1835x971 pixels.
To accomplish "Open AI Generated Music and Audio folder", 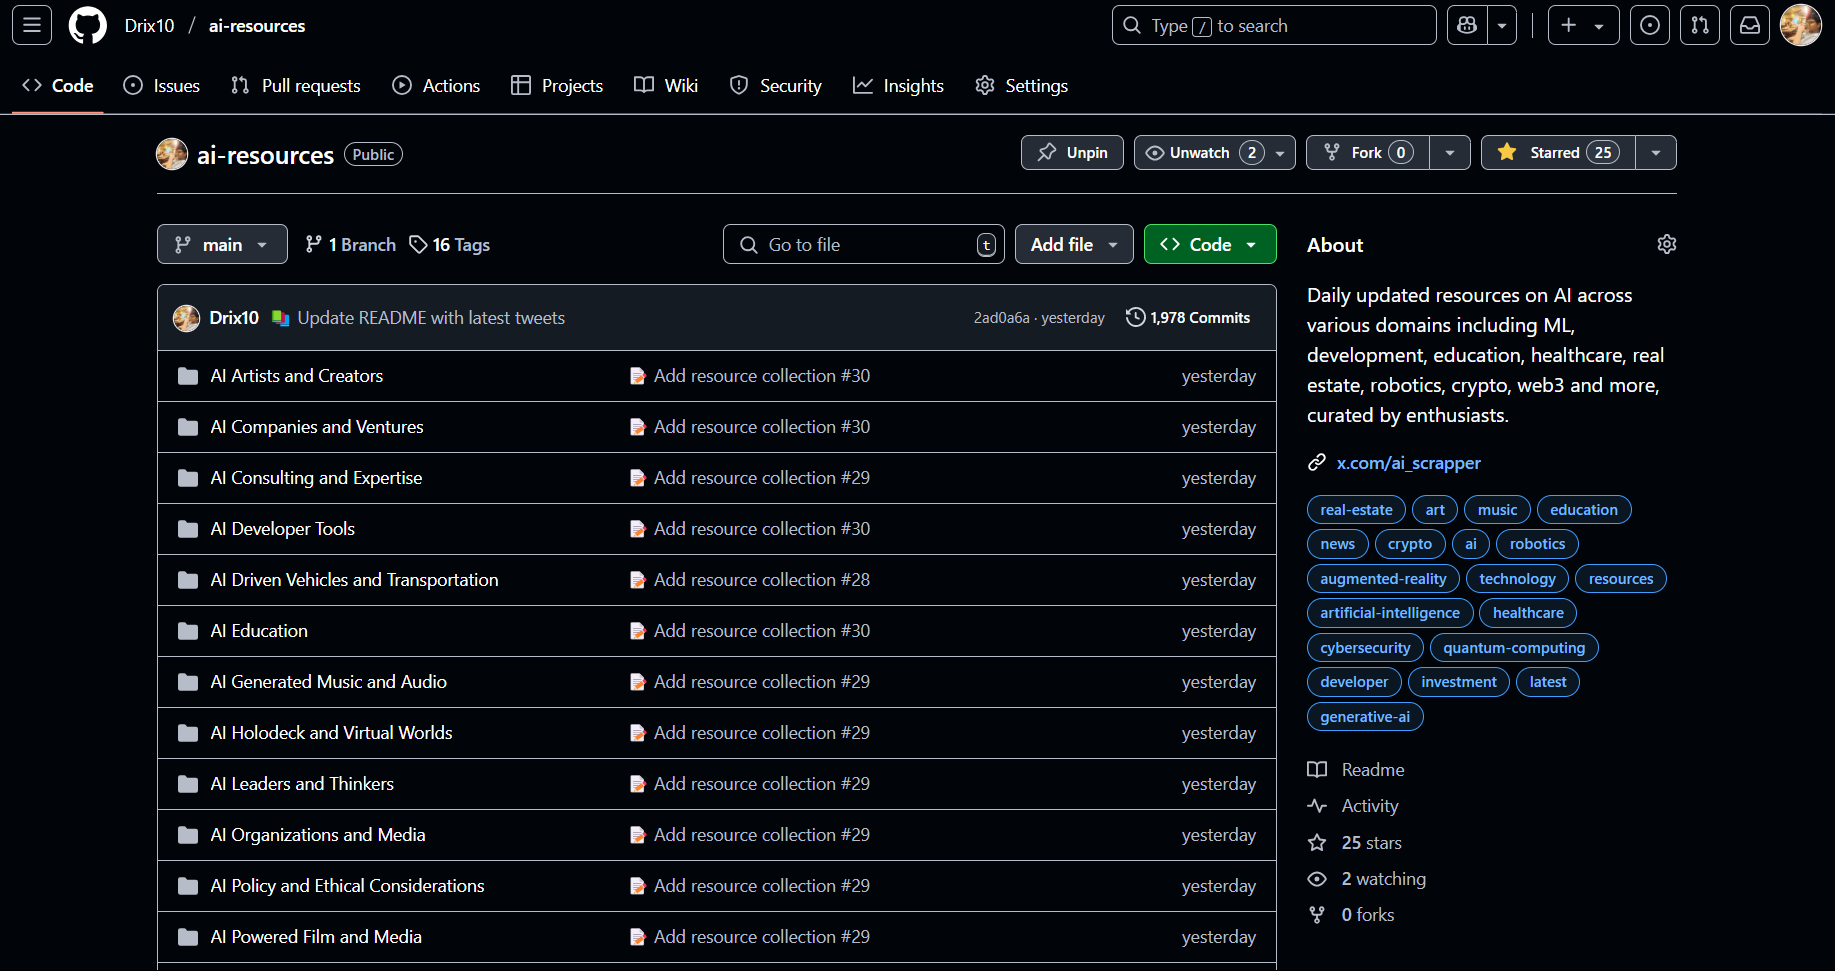I will (329, 681).
